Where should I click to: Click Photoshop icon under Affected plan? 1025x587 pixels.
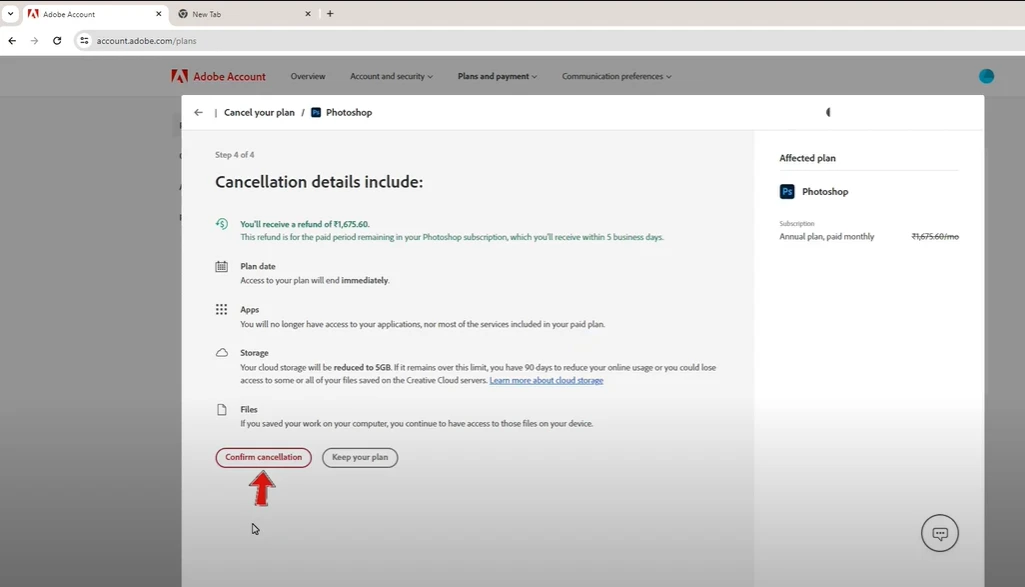pos(787,192)
